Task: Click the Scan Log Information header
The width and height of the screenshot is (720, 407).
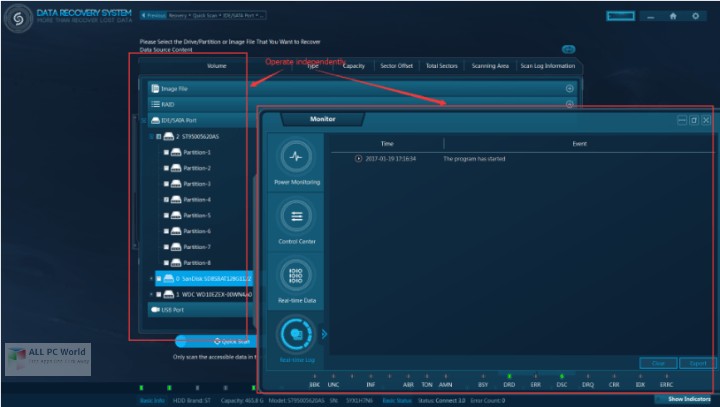Action: (547, 66)
